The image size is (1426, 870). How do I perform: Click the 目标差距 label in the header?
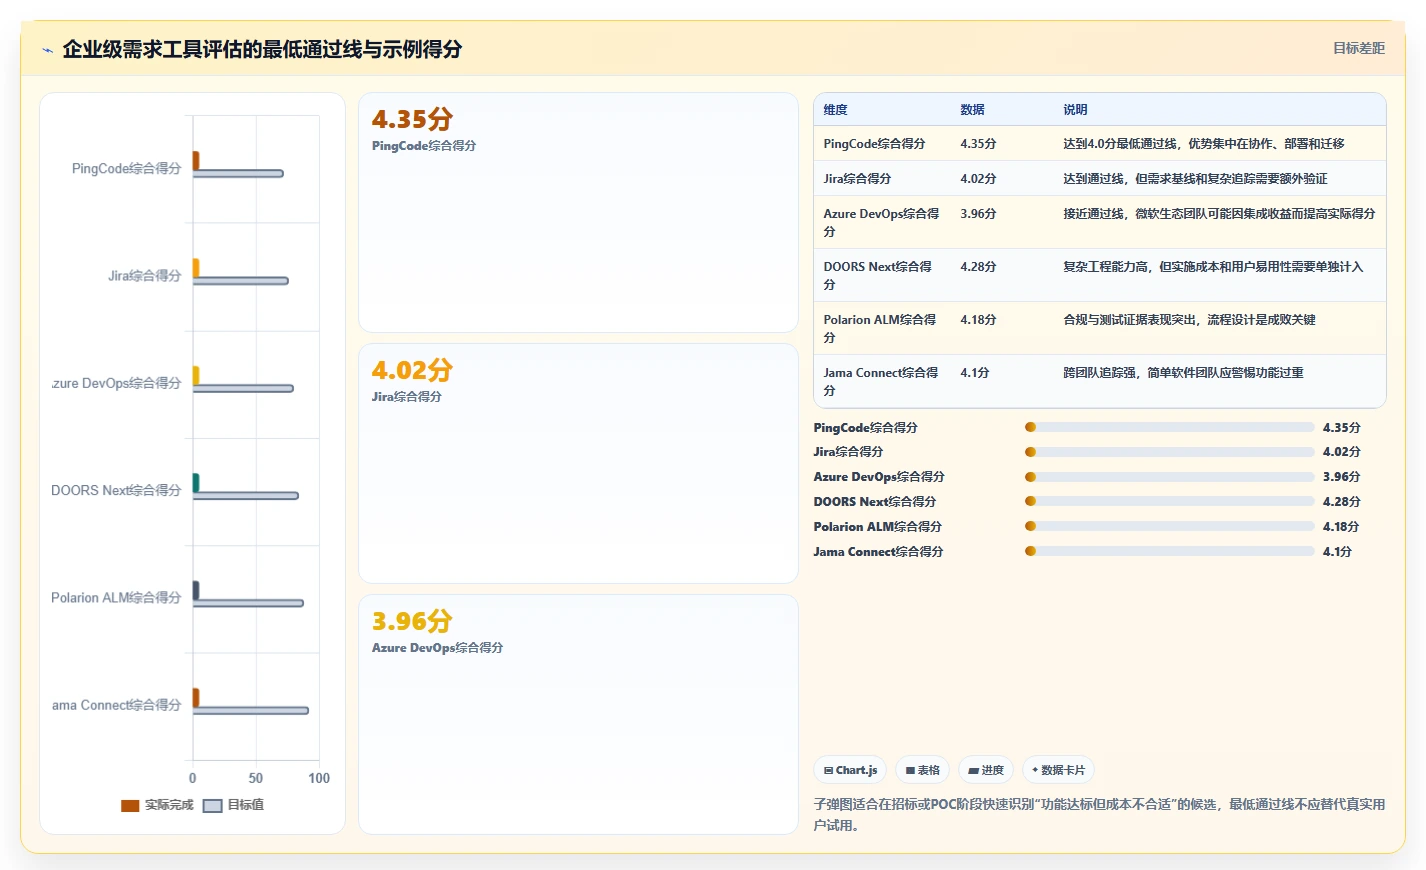tap(1359, 48)
